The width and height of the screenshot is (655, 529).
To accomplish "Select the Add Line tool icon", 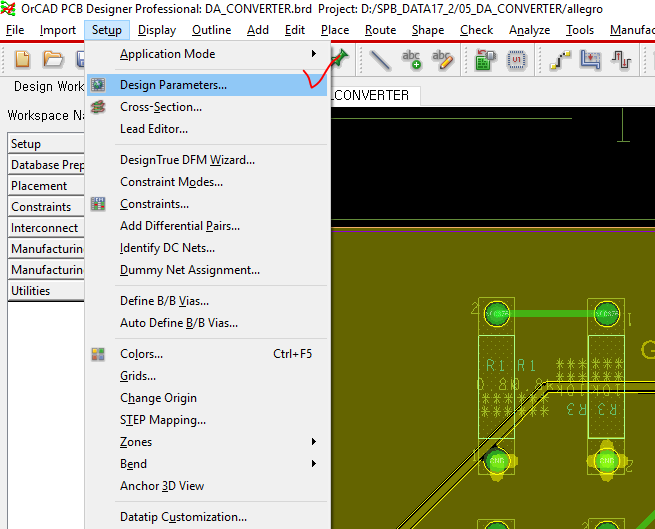I will (x=380, y=60).
